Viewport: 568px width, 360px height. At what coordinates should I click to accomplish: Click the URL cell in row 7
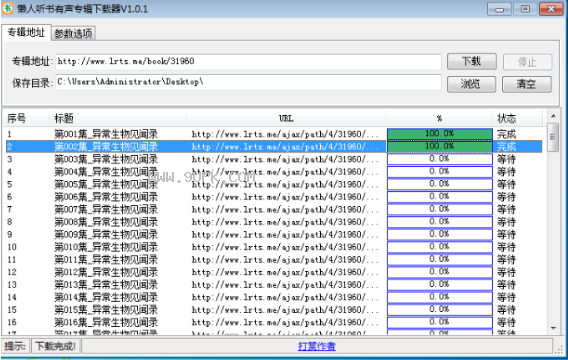285,209
